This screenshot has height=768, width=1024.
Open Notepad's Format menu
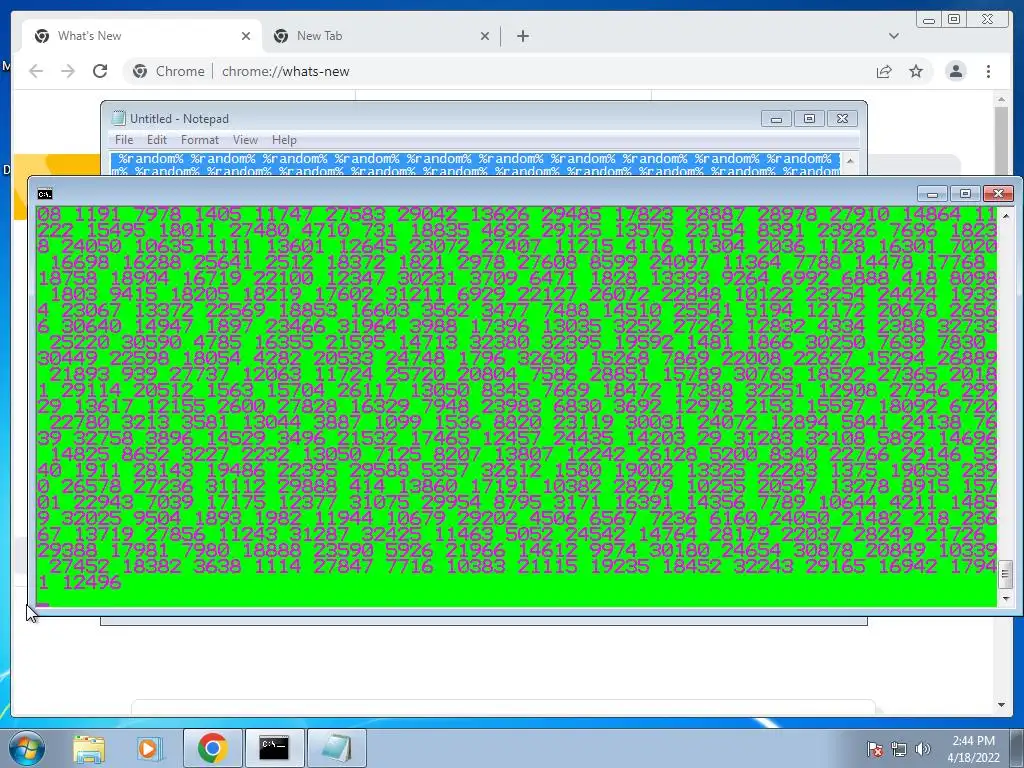199,140
